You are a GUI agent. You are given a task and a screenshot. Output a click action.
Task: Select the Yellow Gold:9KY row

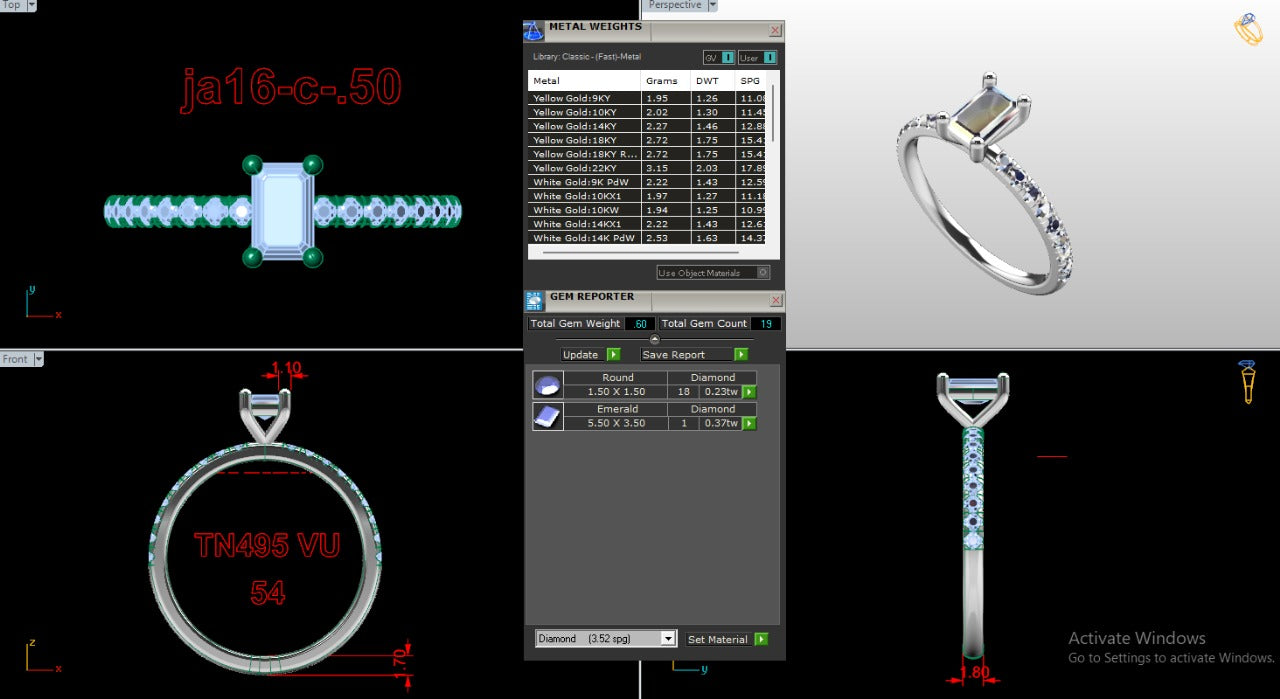click(647, 98)
